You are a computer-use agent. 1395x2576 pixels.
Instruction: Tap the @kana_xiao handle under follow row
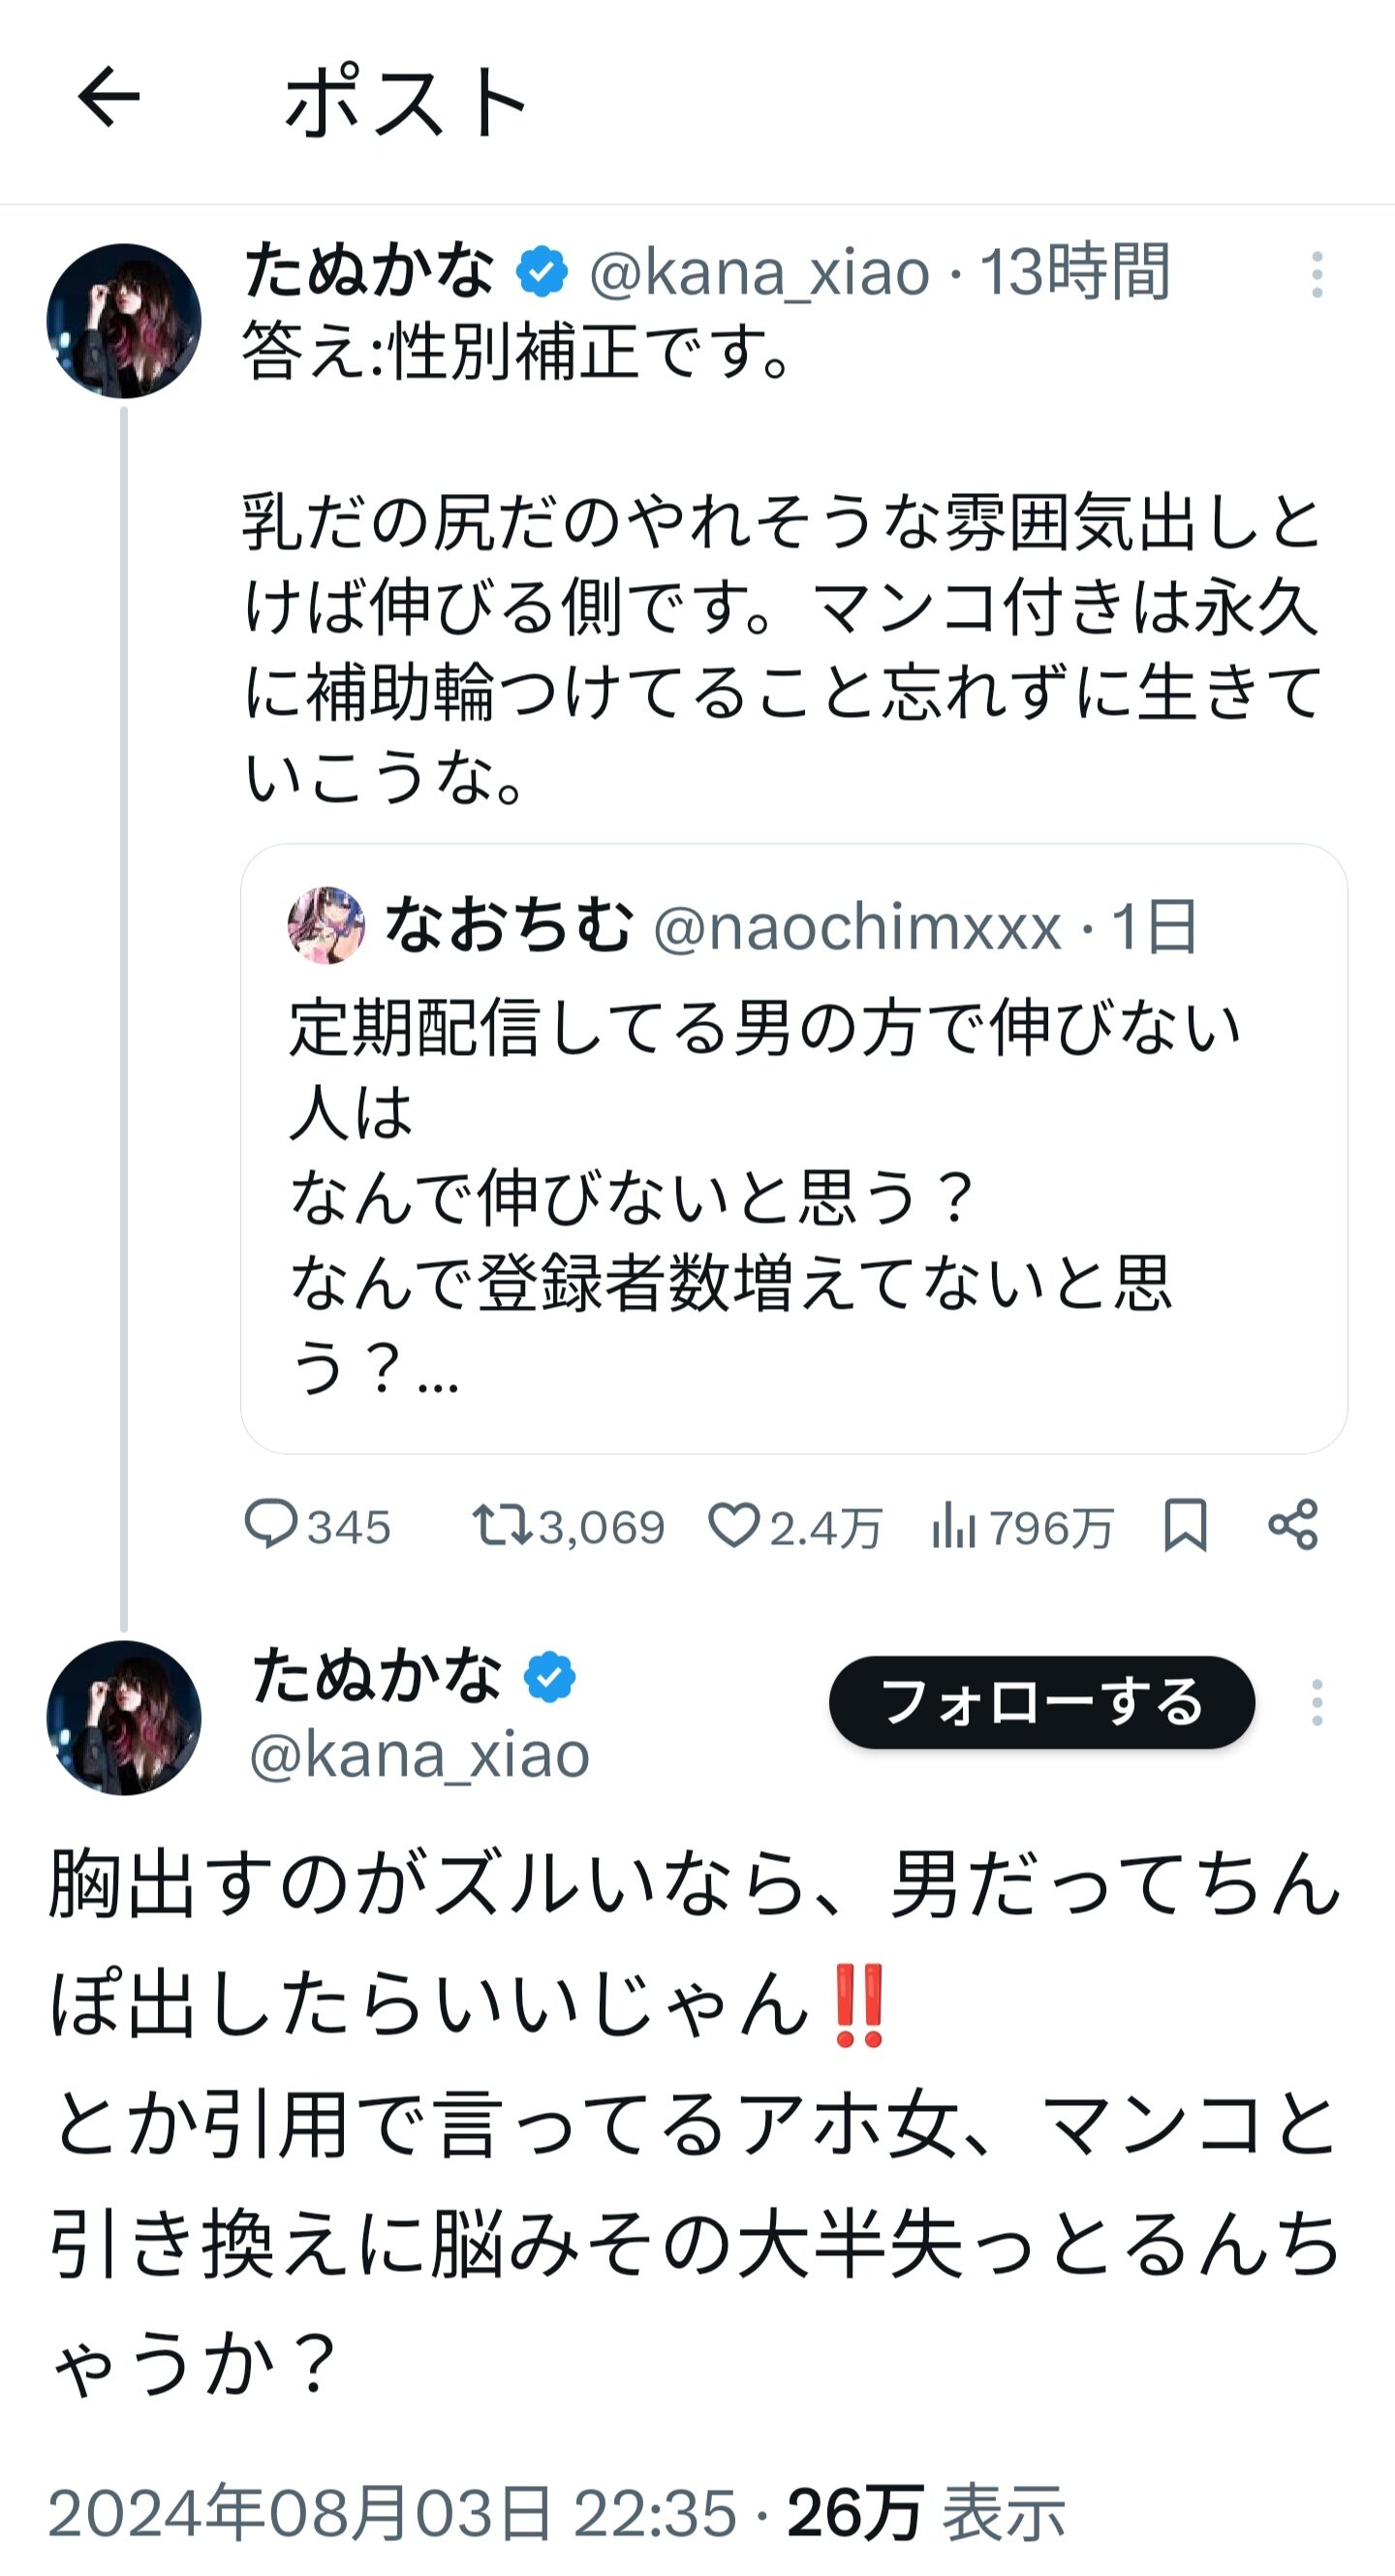coord(420,1756)
